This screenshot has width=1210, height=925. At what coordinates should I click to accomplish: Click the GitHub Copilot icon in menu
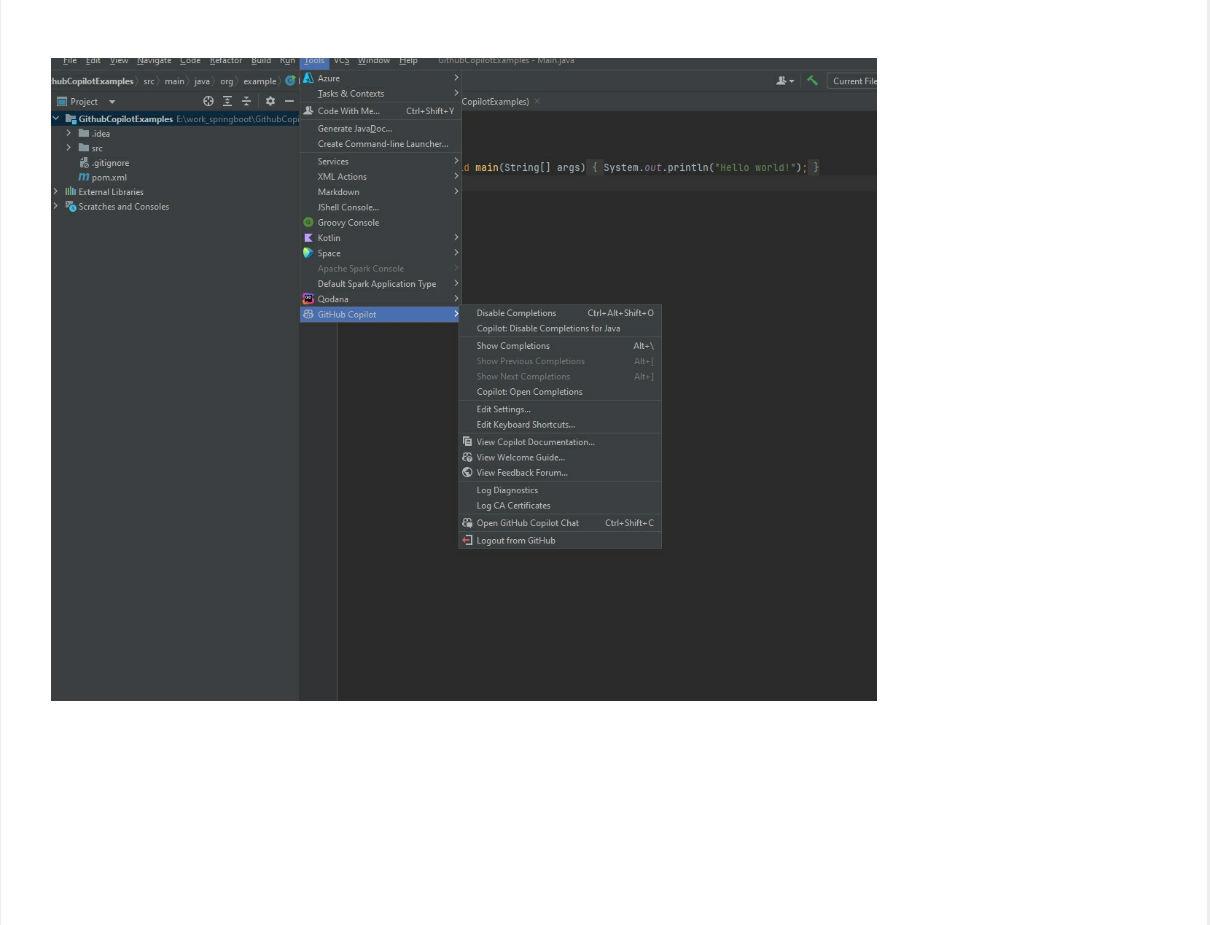point(309,314)
